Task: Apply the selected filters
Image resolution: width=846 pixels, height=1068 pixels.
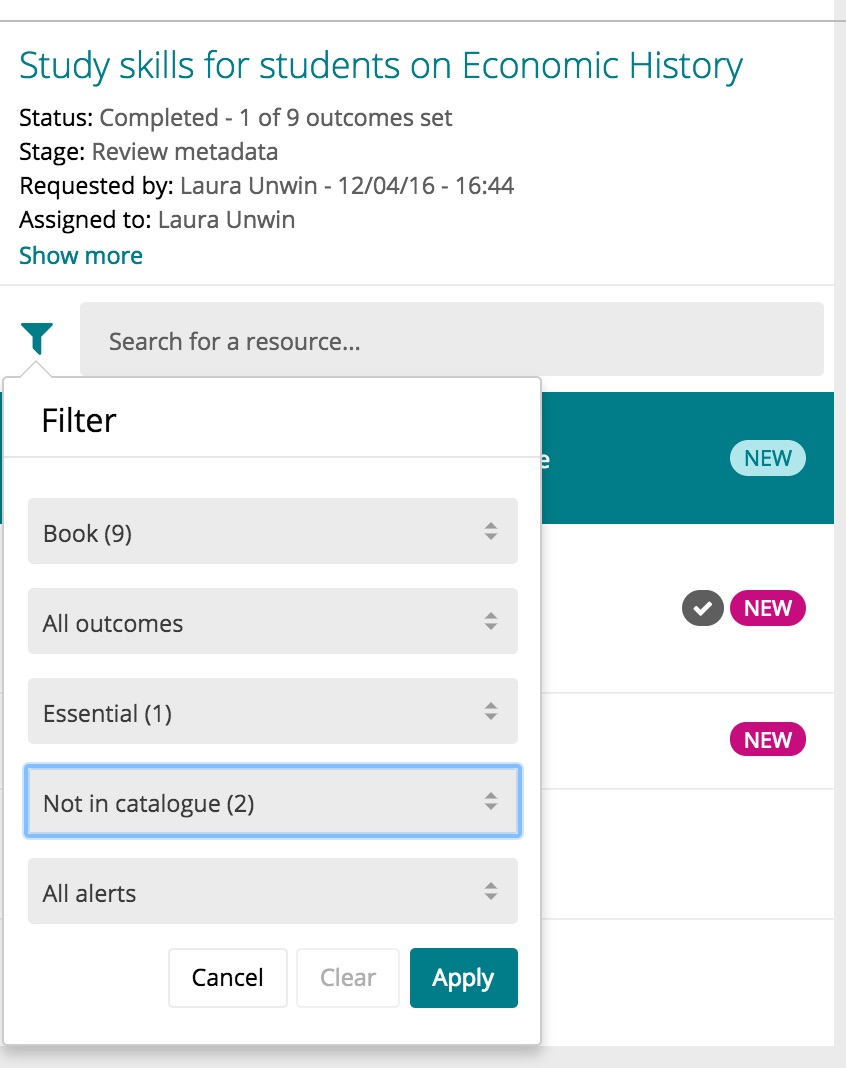Action: coord(464,977)
